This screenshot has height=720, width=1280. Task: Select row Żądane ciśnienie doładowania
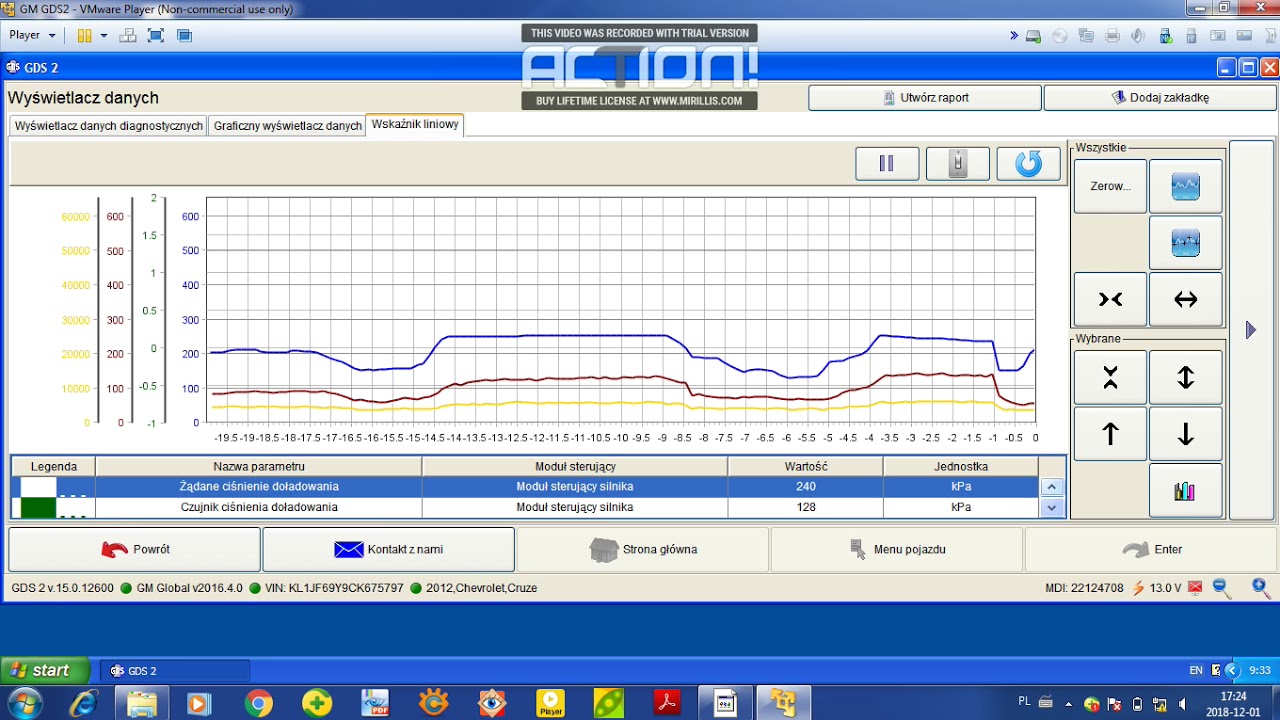pyautogui.click(x=525, y=487)
